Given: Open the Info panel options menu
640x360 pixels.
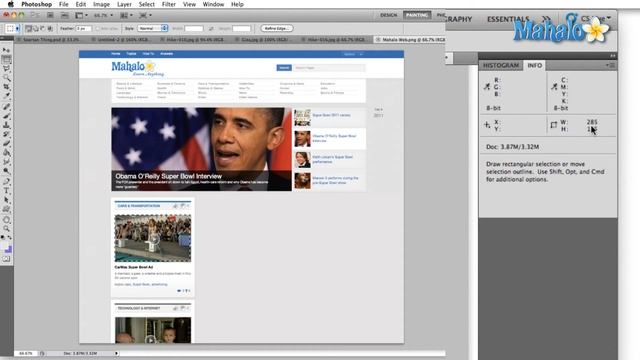Looking at the screenshot, I should click(x=610, y=65).
